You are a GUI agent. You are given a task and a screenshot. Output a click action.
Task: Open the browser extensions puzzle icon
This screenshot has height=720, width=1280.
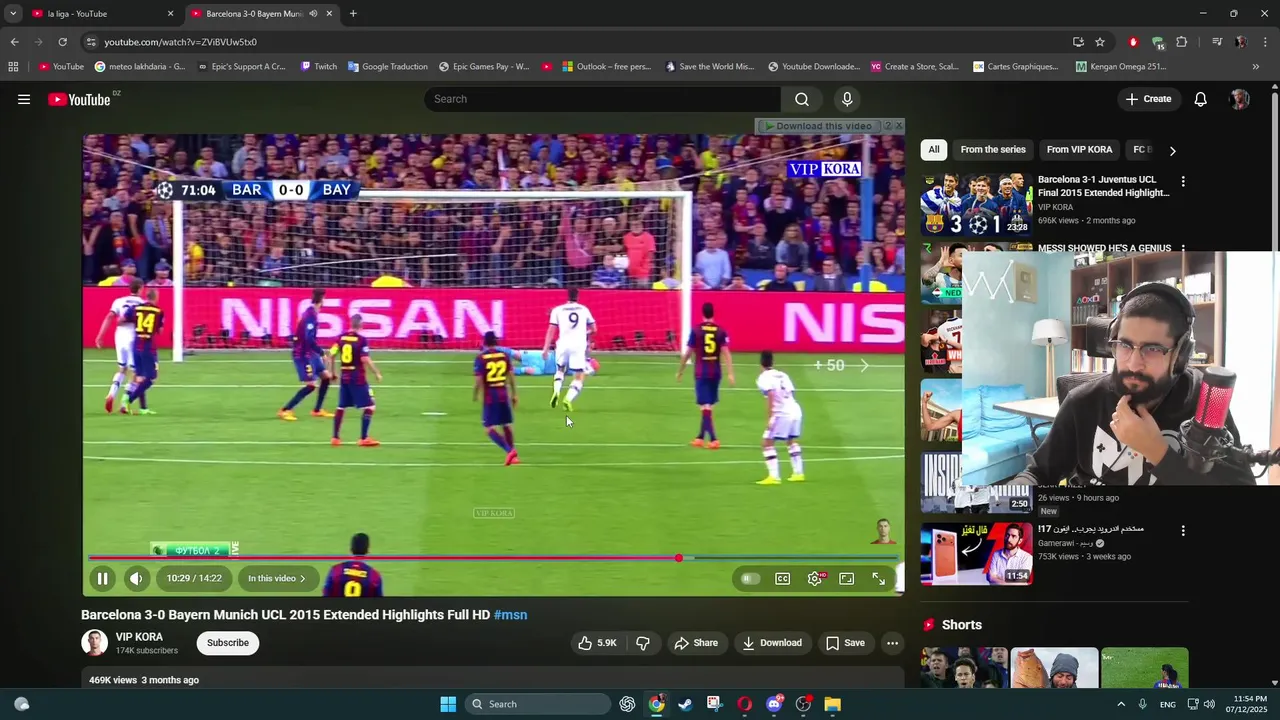click(x=1182, y=42)
